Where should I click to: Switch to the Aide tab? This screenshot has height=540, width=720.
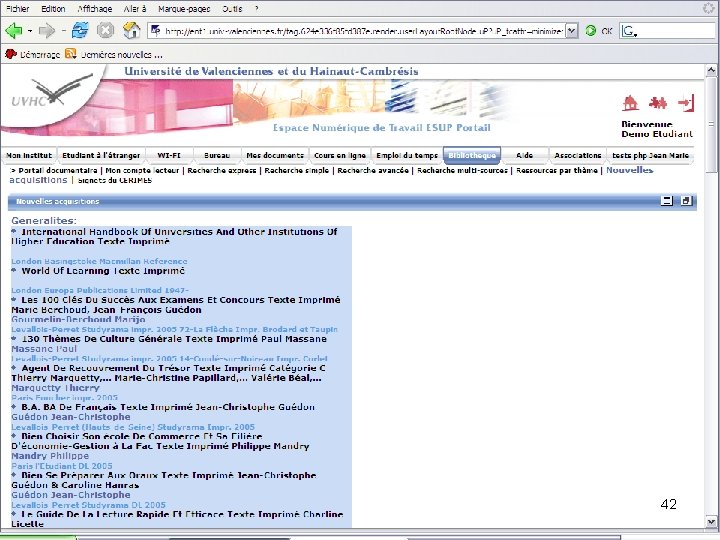(x=524, y=155)
